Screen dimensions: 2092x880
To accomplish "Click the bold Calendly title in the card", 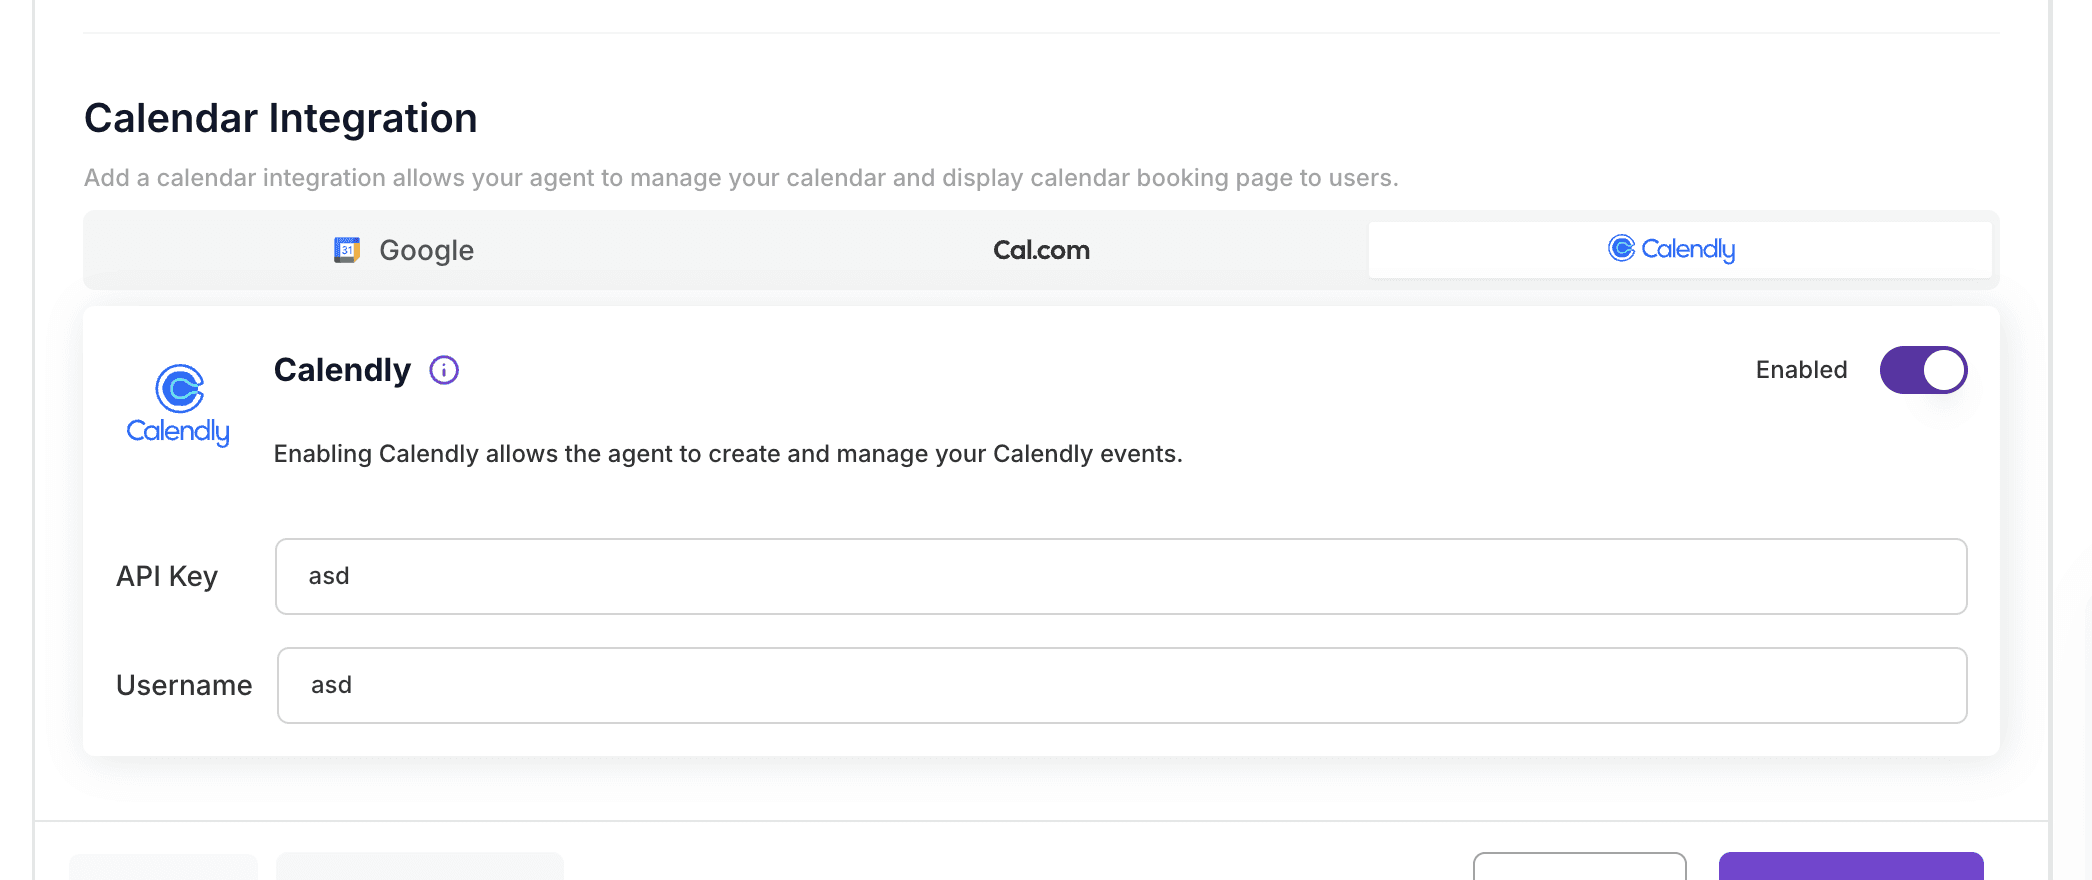I will [x=342, y=370].
